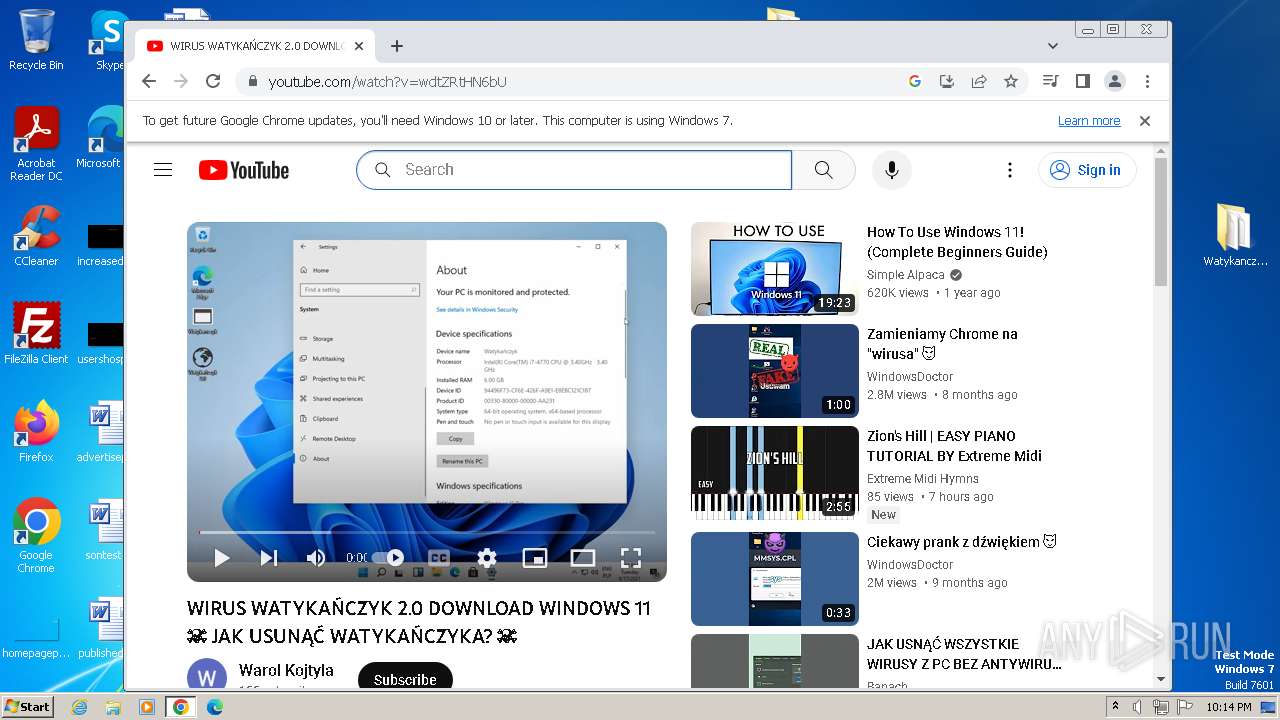Subscribe to Warol Kojtyla channel
Screen dimensions: 1280x720
(405, 677)
